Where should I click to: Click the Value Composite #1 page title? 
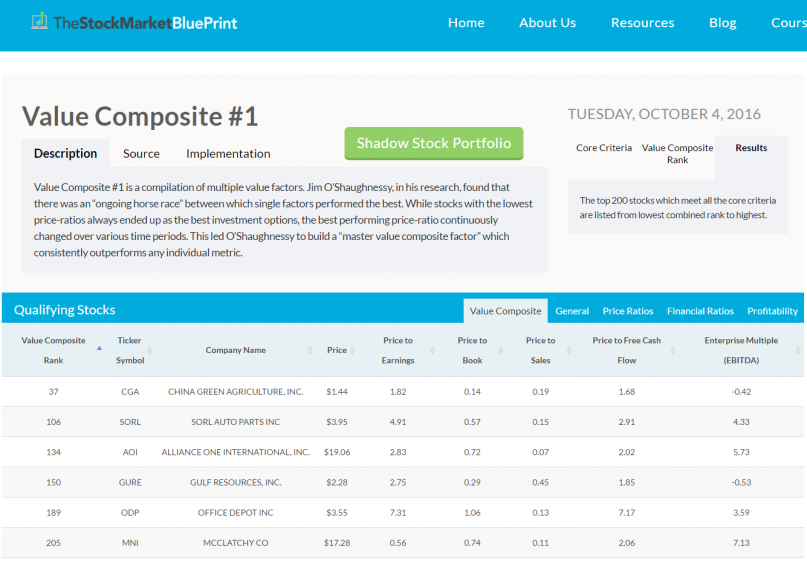click(140, 116)
